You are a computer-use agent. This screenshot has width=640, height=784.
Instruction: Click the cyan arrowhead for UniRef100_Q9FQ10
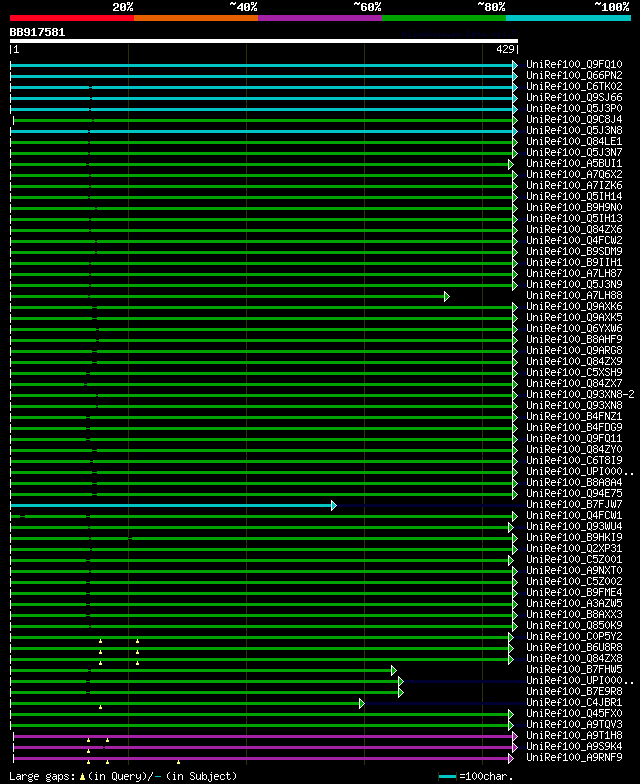515,66
